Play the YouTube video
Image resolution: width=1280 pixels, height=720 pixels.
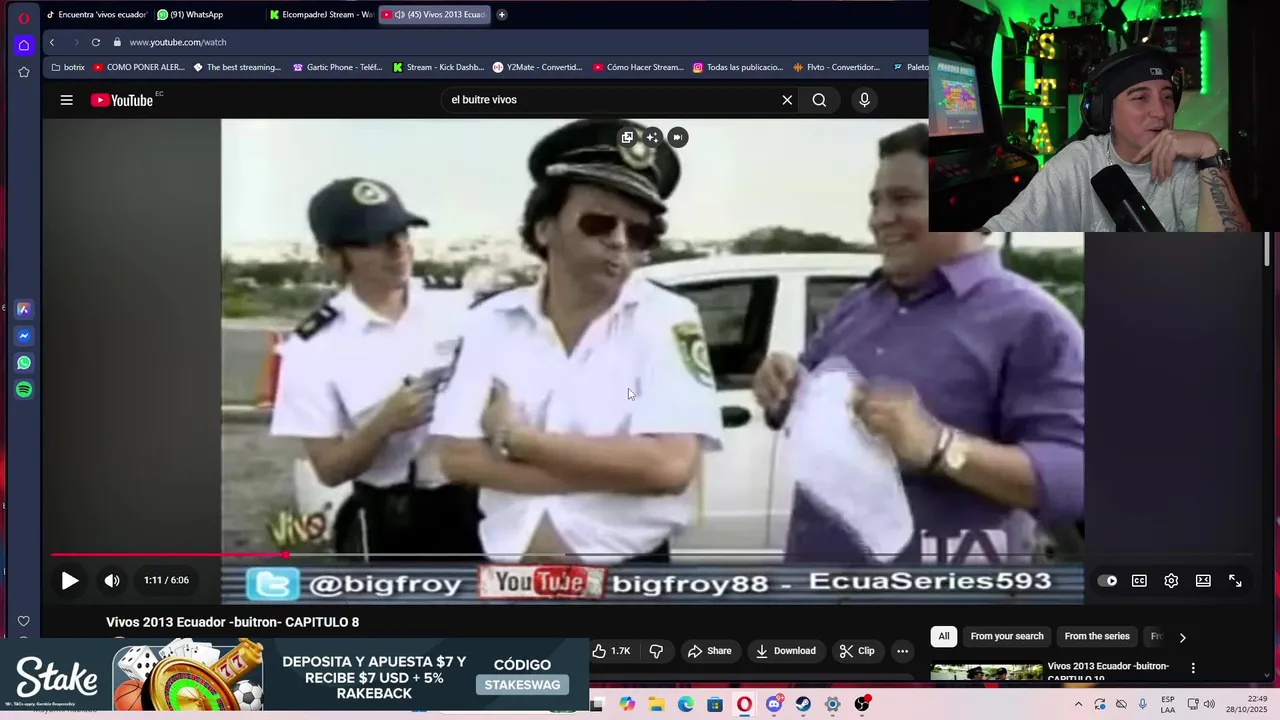click(x=70, y=580)
